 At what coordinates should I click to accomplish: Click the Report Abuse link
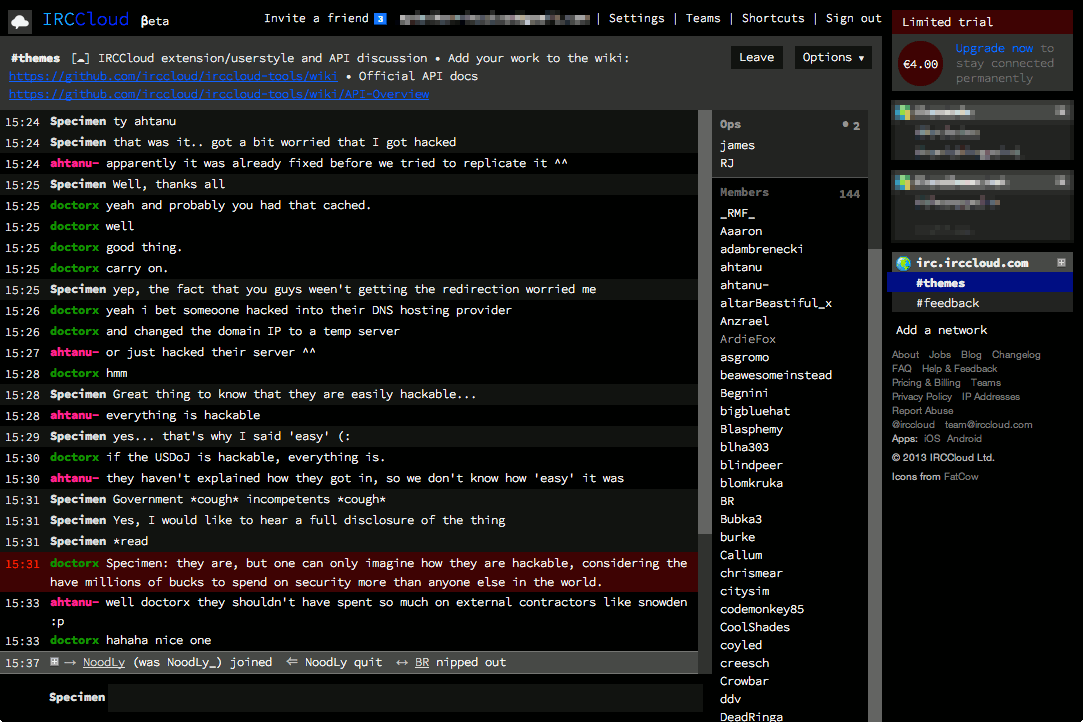tap(922, 410)
